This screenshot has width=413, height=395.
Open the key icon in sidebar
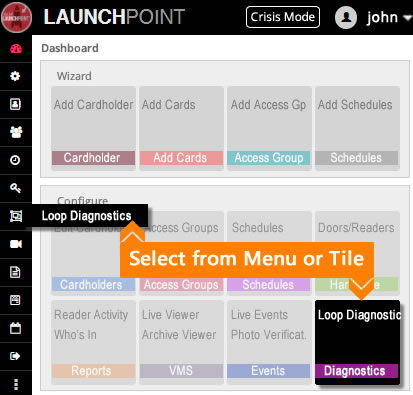(x=15, y=188)
